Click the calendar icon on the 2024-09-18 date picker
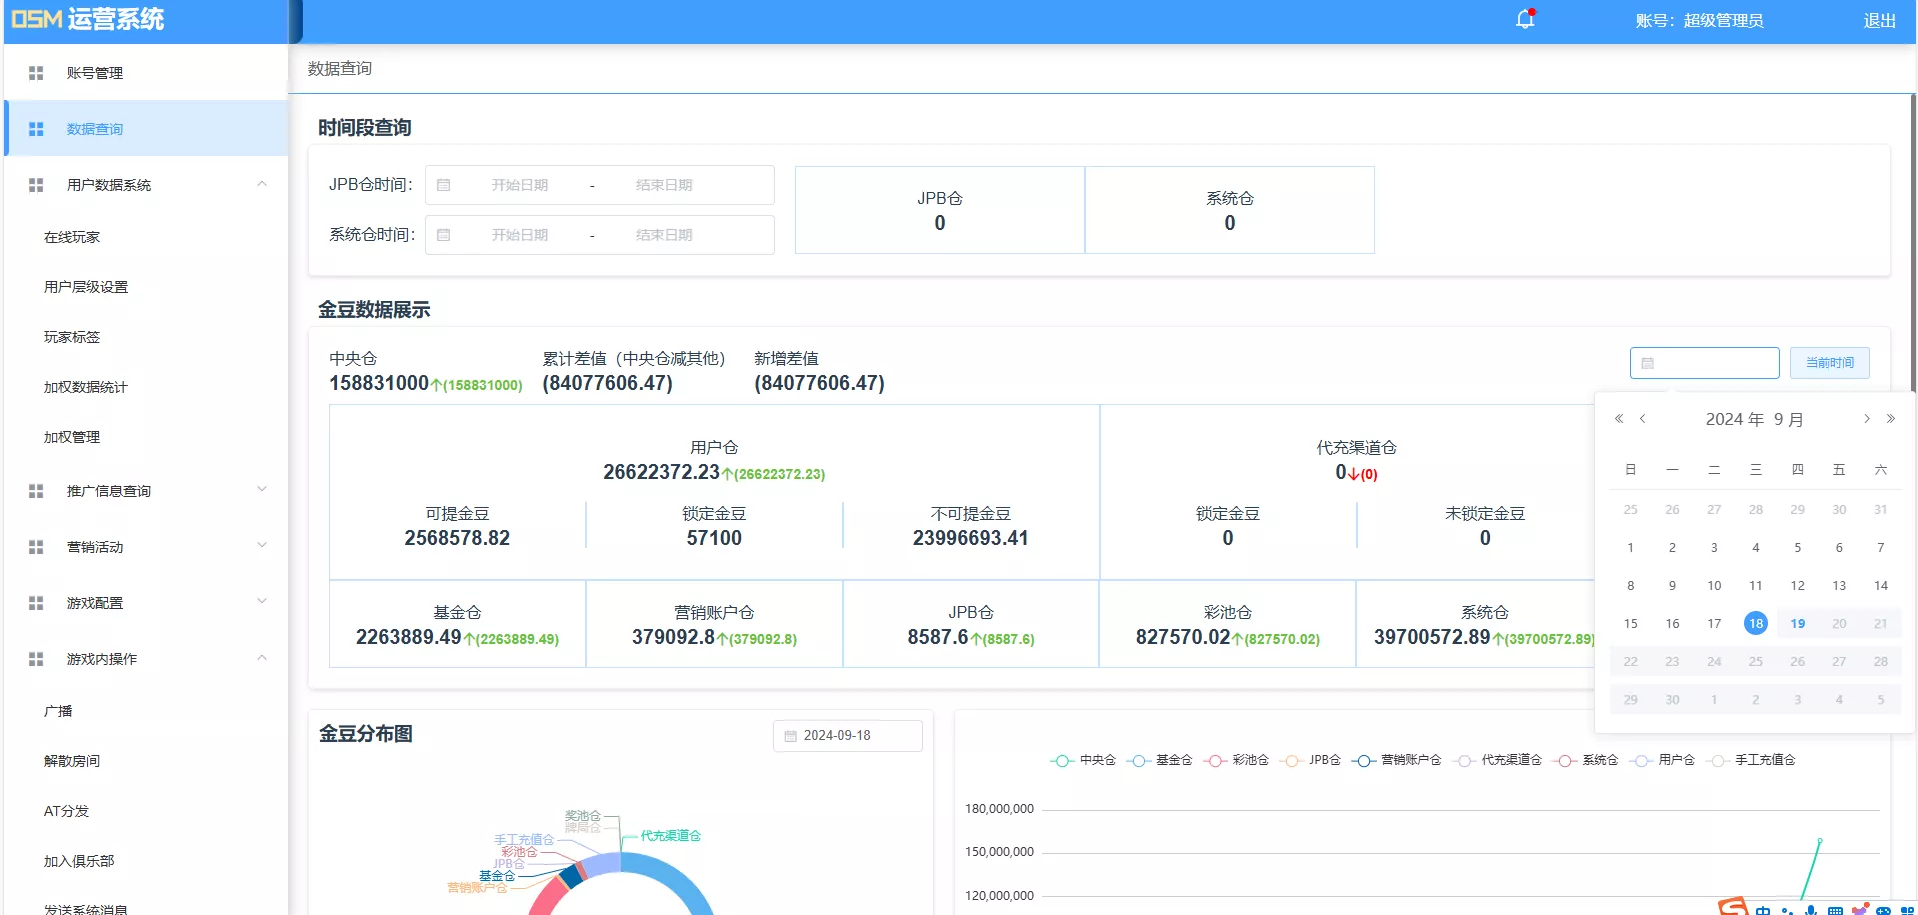Viewport: 1918px width, 915px height. click(x=789, y=735)
